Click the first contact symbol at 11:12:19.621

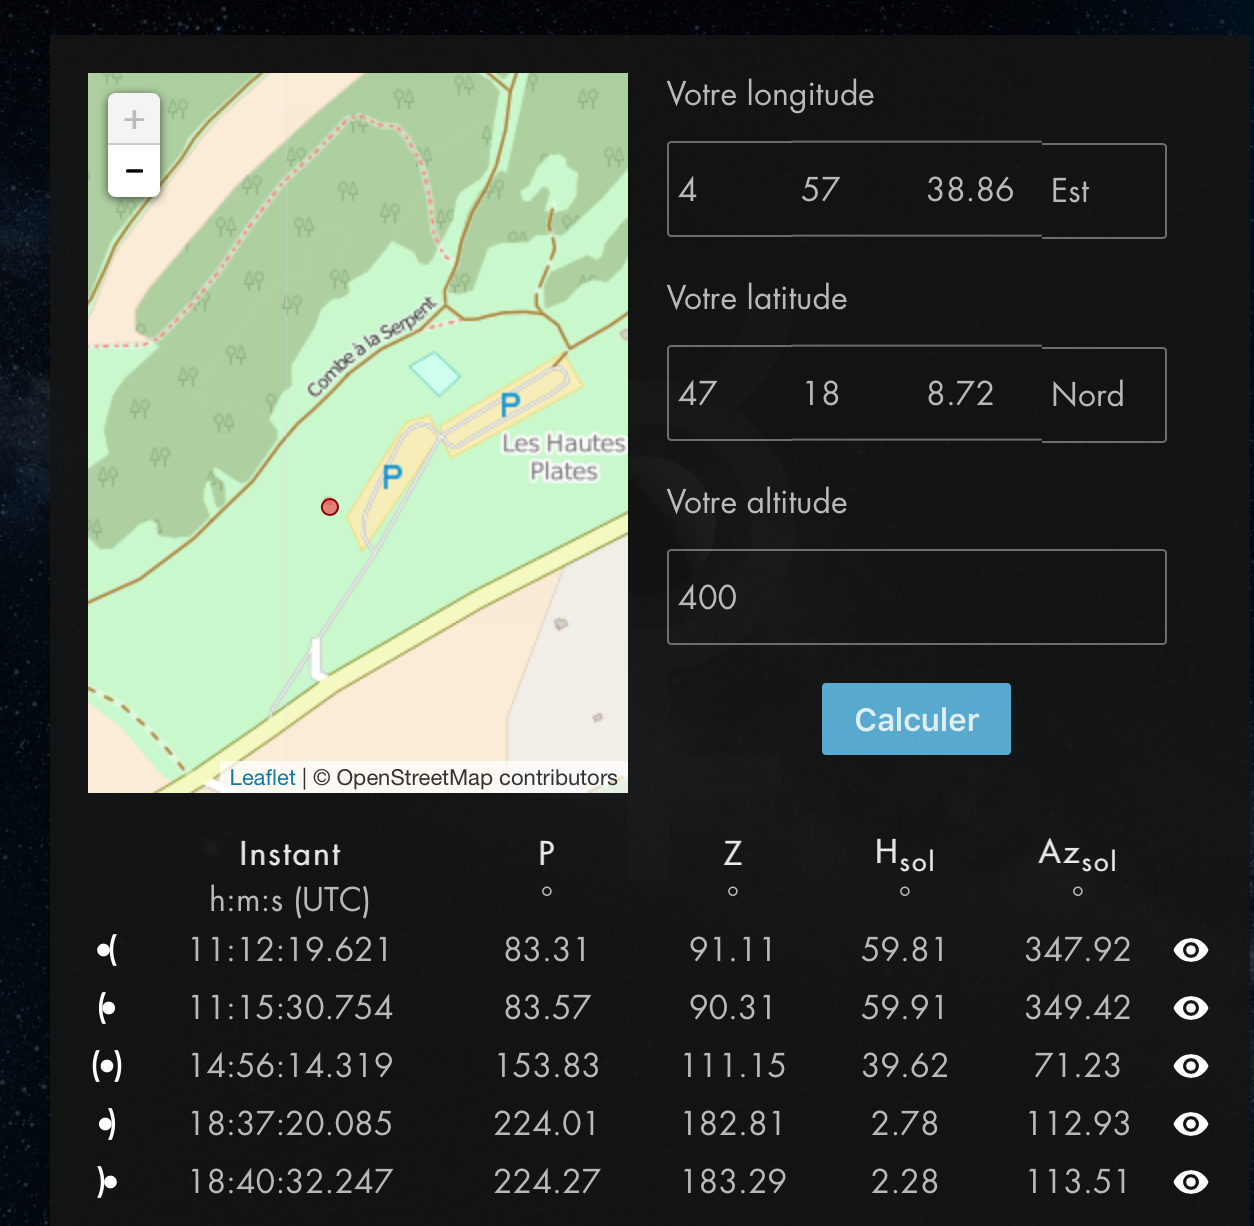107,950
